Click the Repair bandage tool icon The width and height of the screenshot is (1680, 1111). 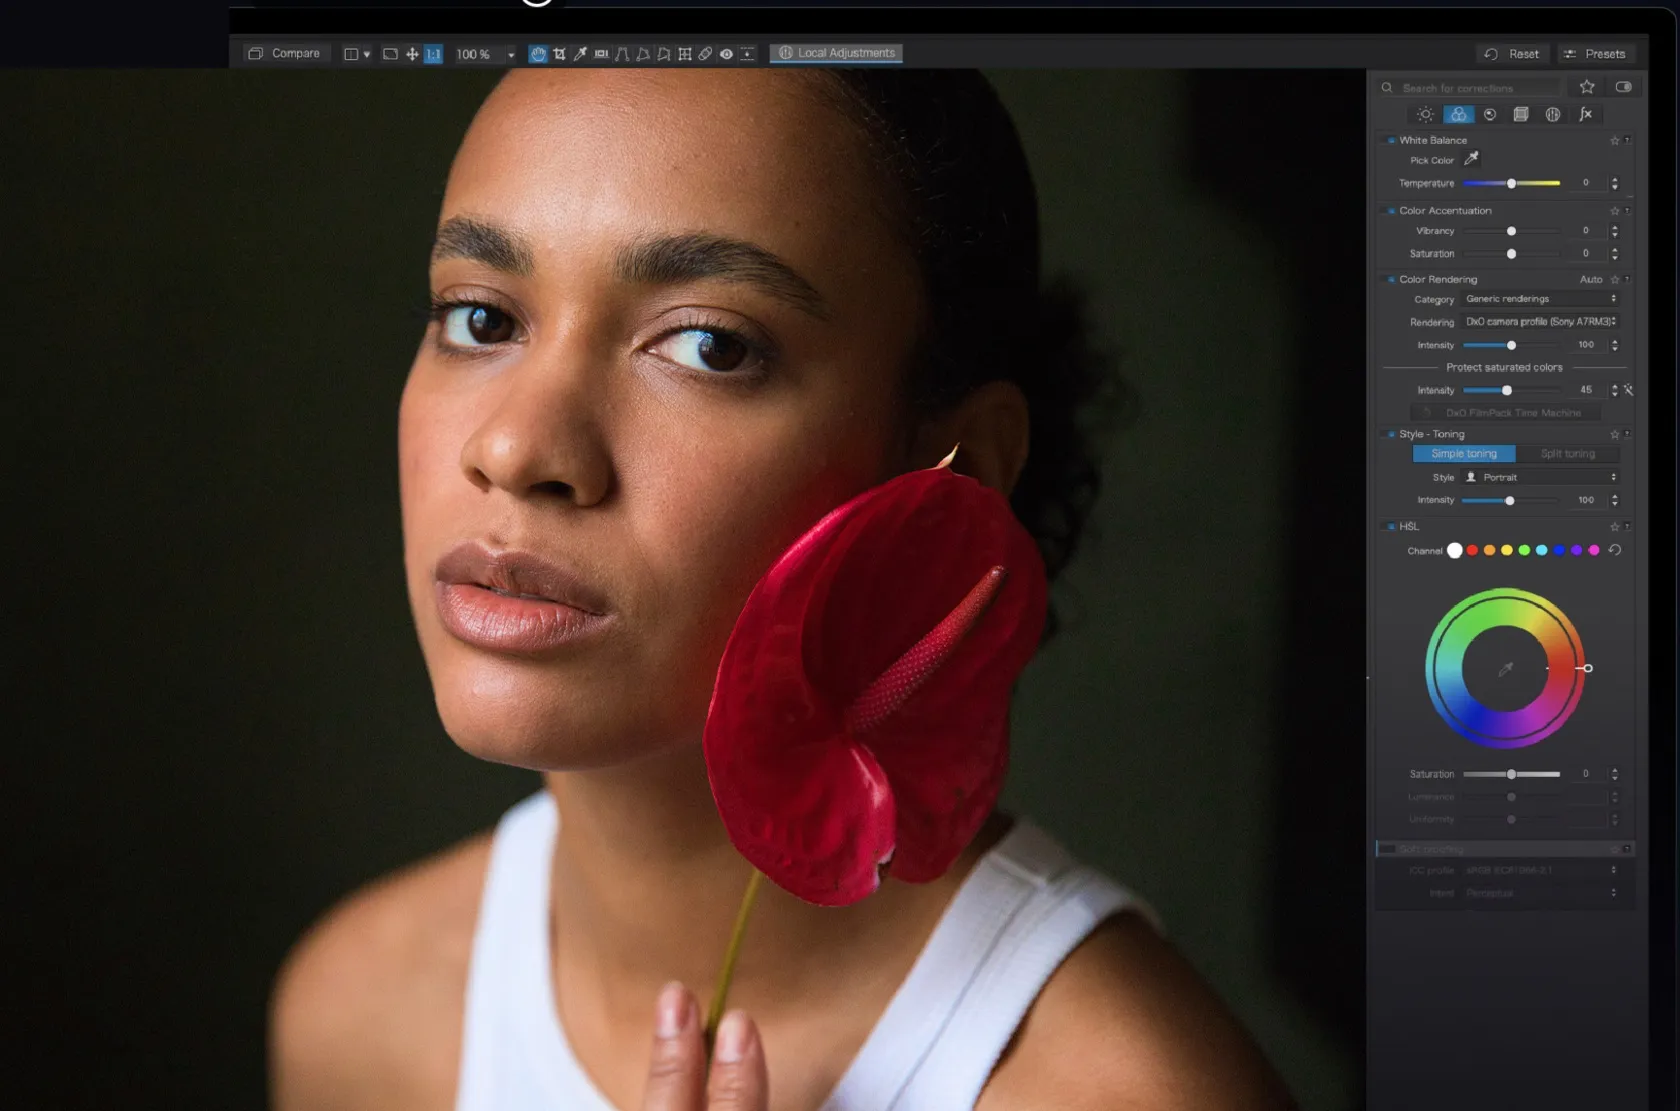705,54
